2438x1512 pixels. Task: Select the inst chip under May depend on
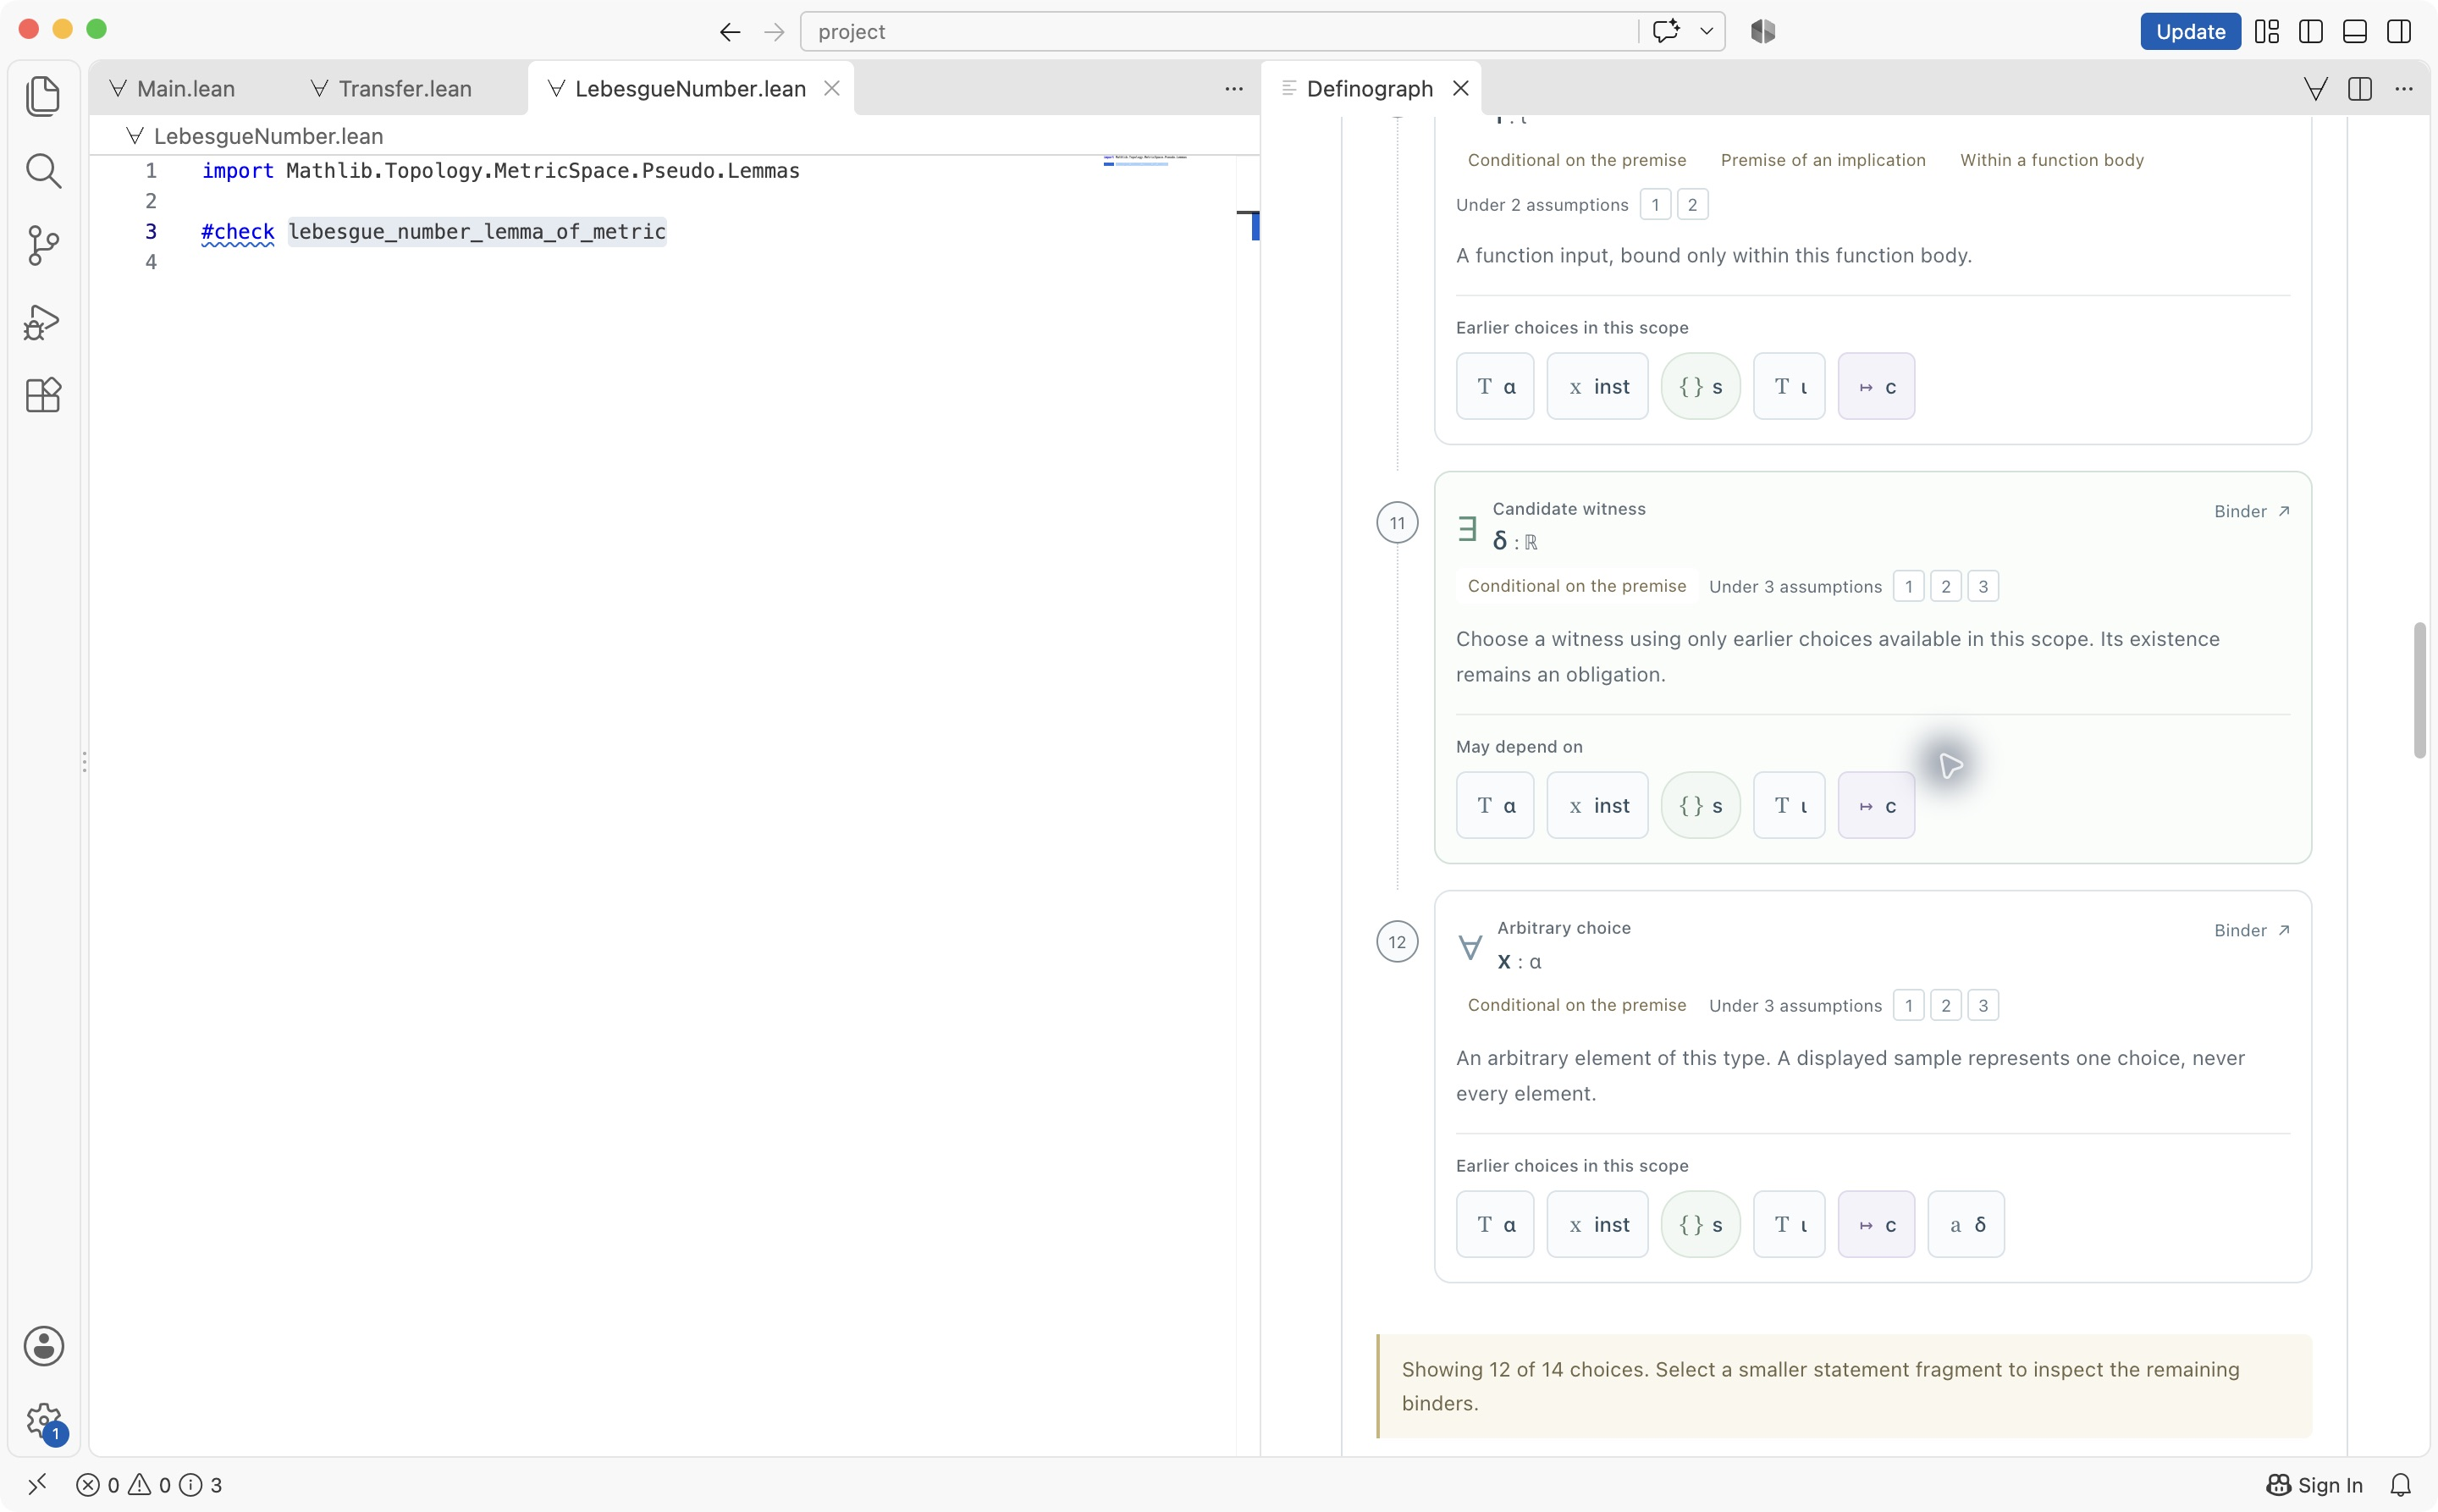[x=1597, y=805]
